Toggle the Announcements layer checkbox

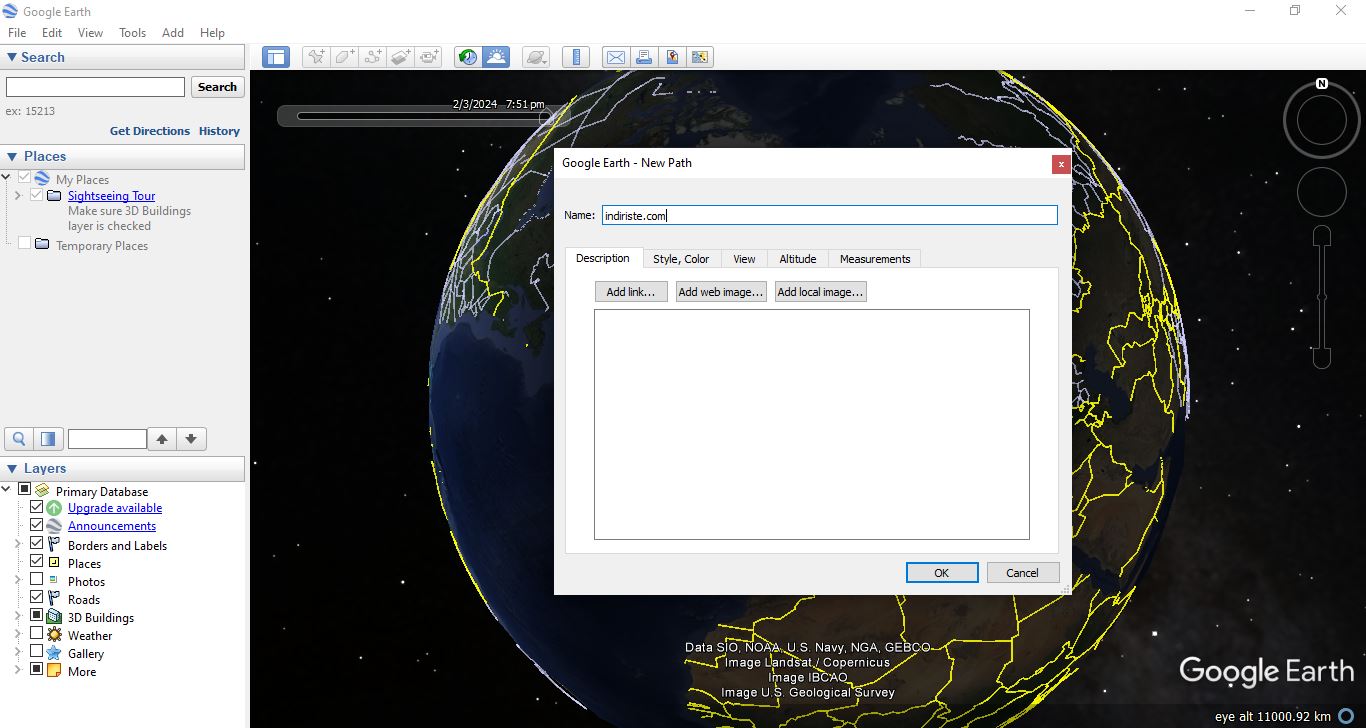coord(37,525)
